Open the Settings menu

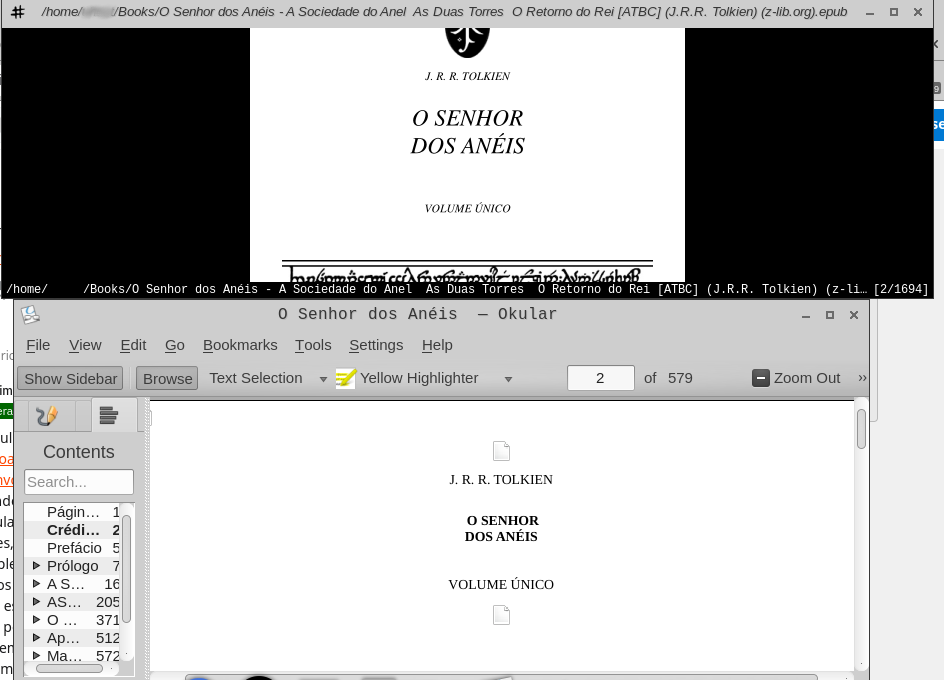(376, 345)
